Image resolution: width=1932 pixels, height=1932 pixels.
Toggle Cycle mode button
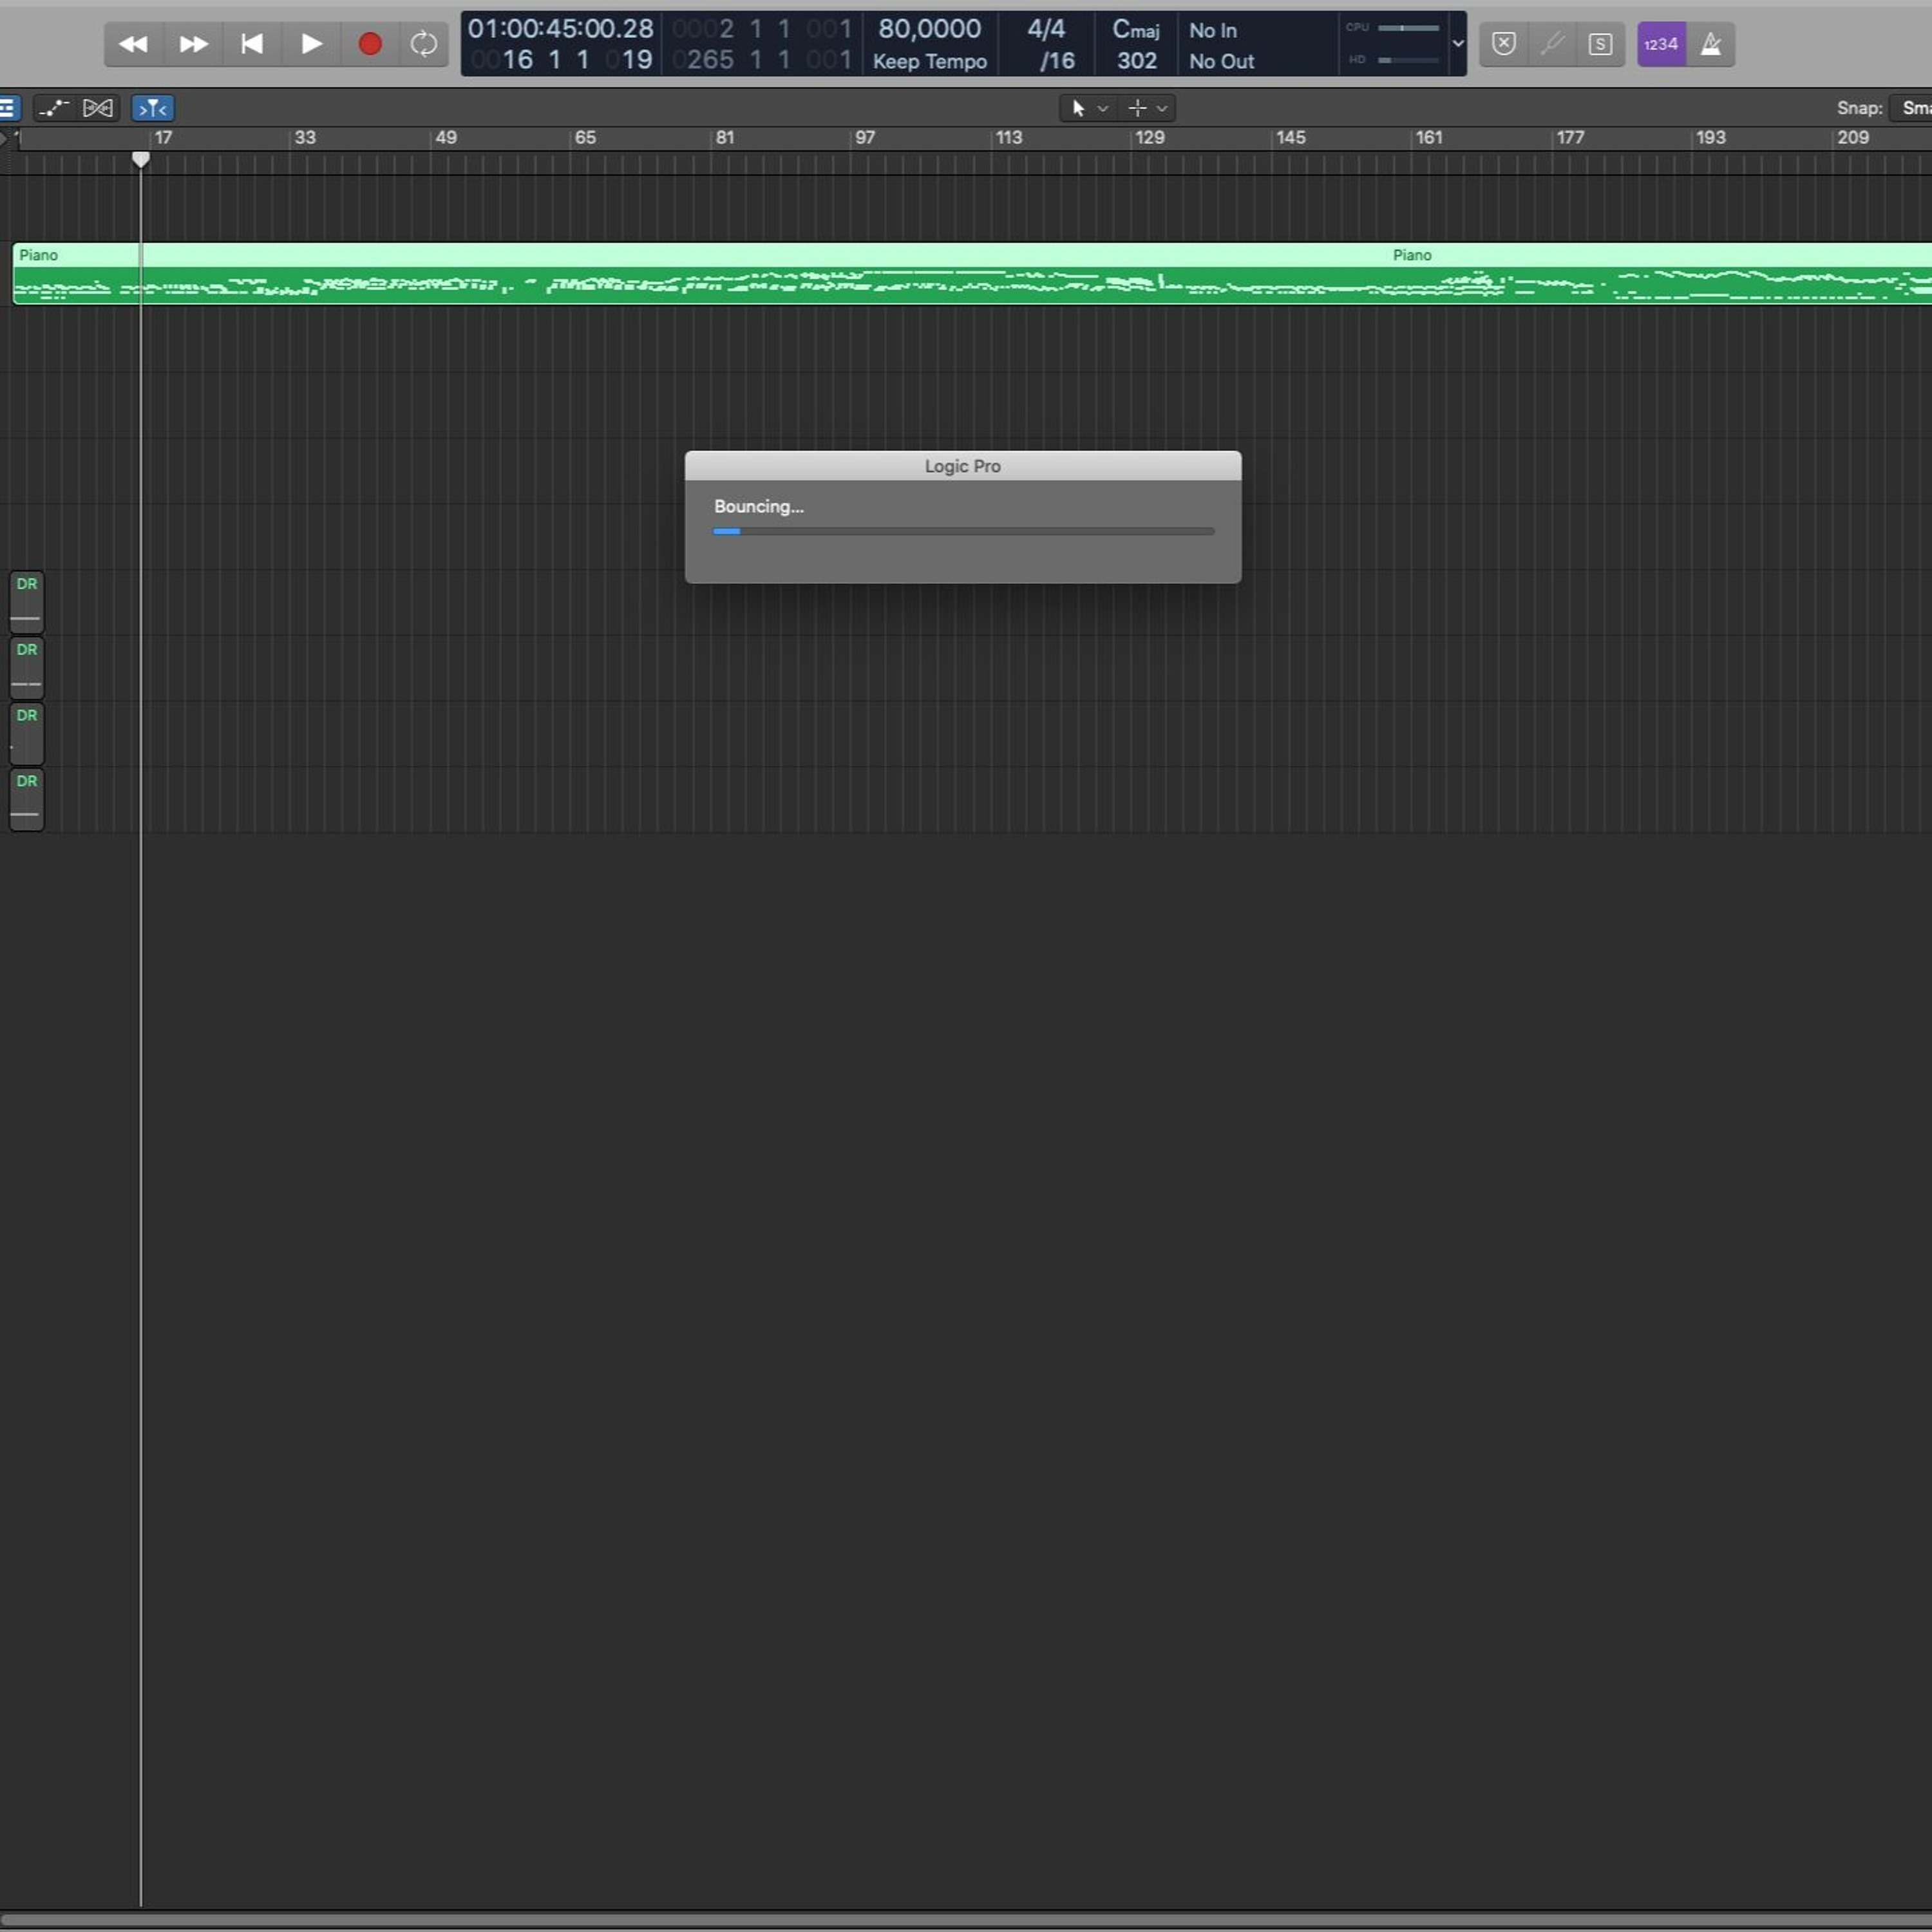coord(424,44)
